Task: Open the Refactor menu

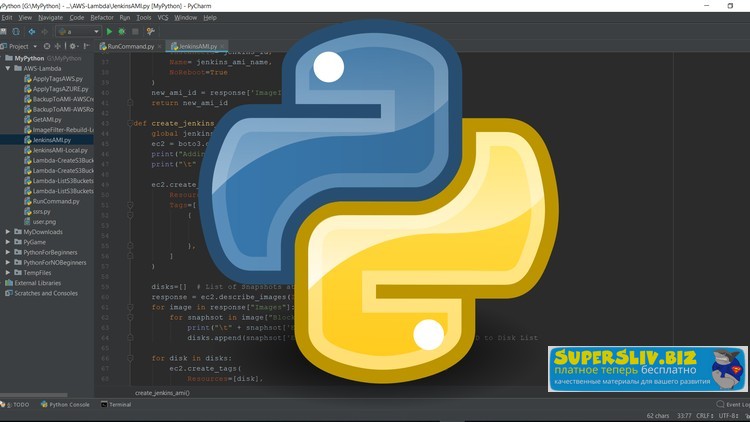Action: [102, 18]
